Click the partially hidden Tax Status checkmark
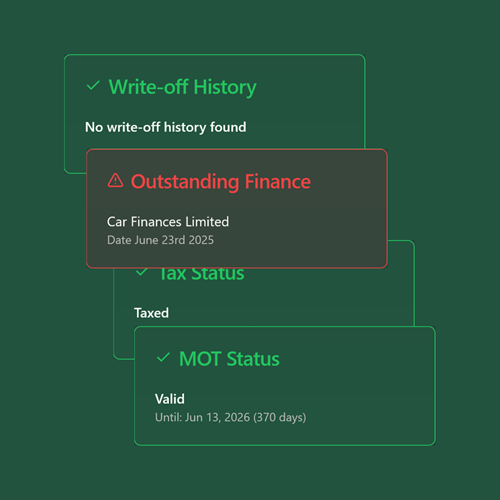Screen dimensions: 500x500 point(142,272)
